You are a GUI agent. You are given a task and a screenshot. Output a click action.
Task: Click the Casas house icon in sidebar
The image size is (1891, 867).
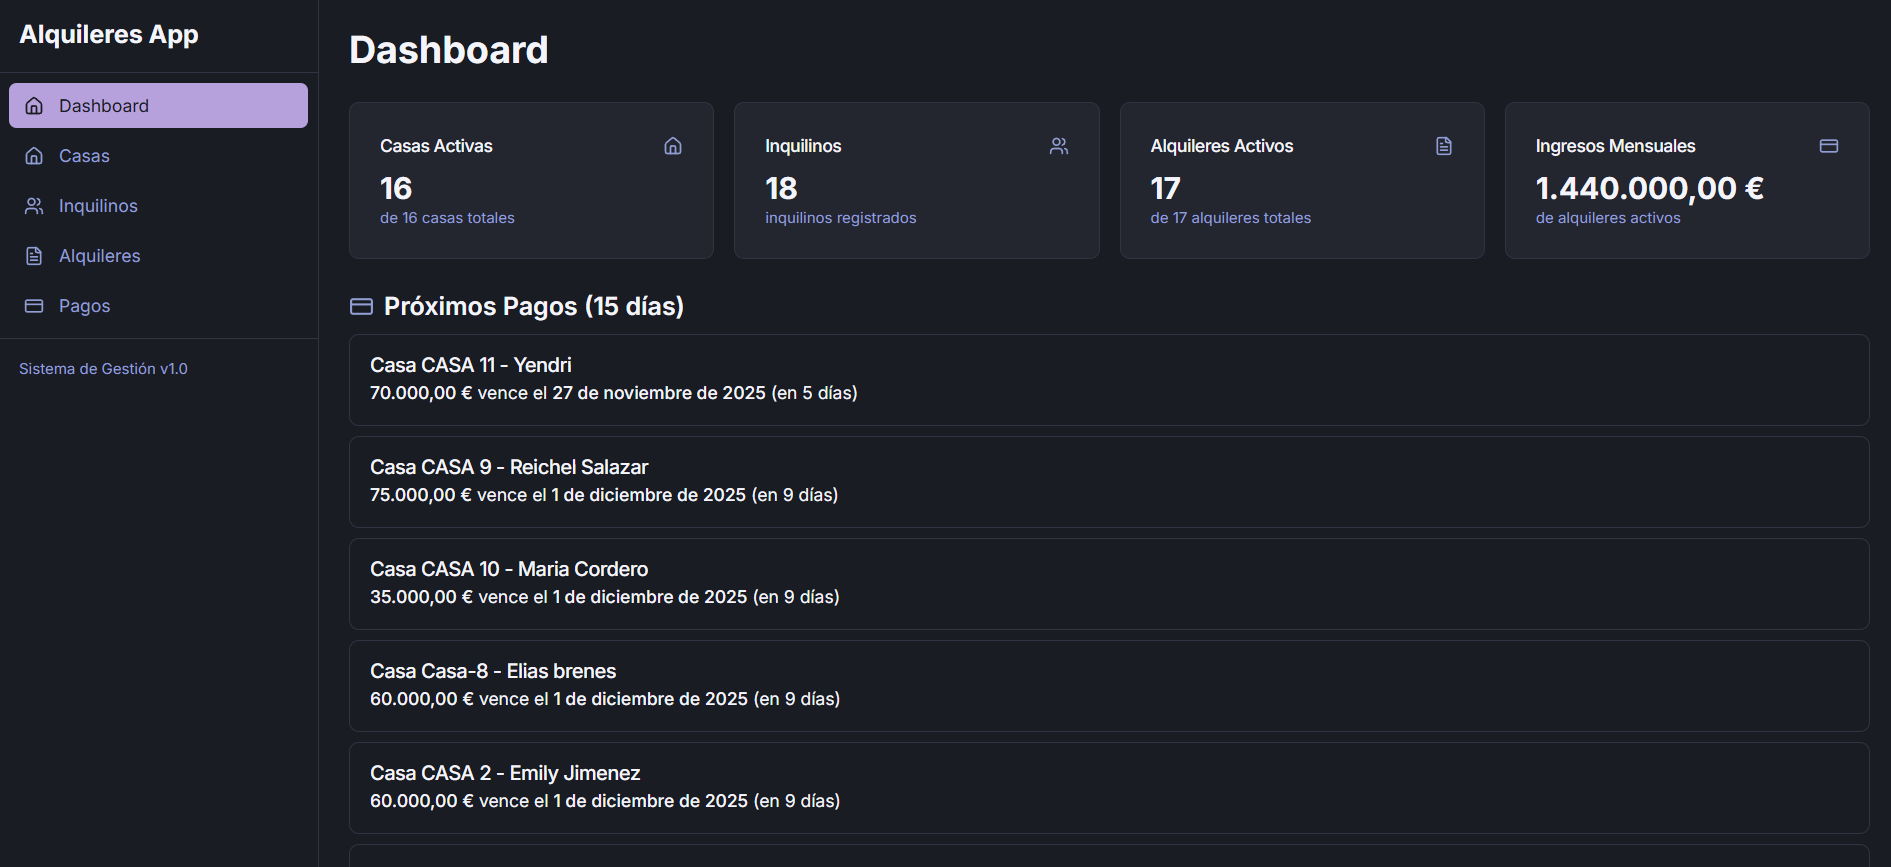click(x=34, y=156)
